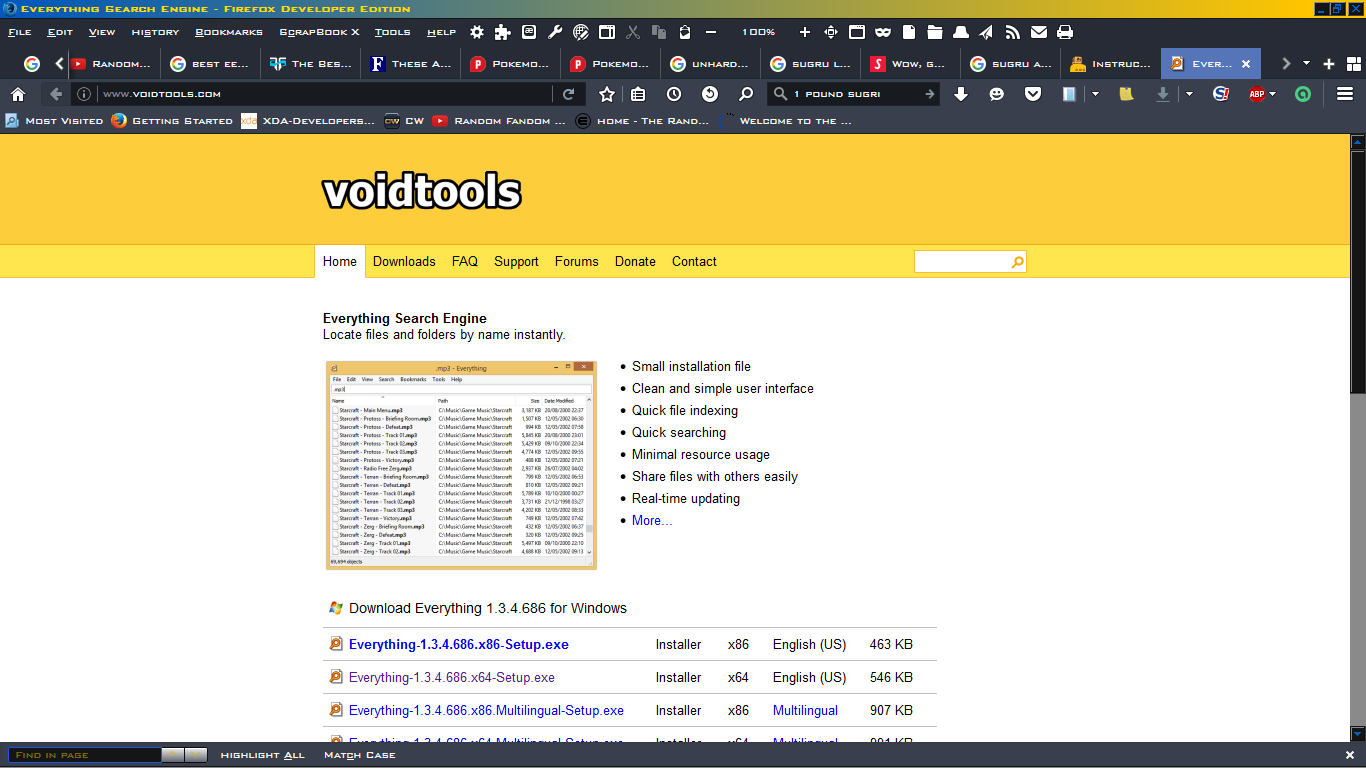
Task: Click the zoom in plus button
Action: (805, 32)
